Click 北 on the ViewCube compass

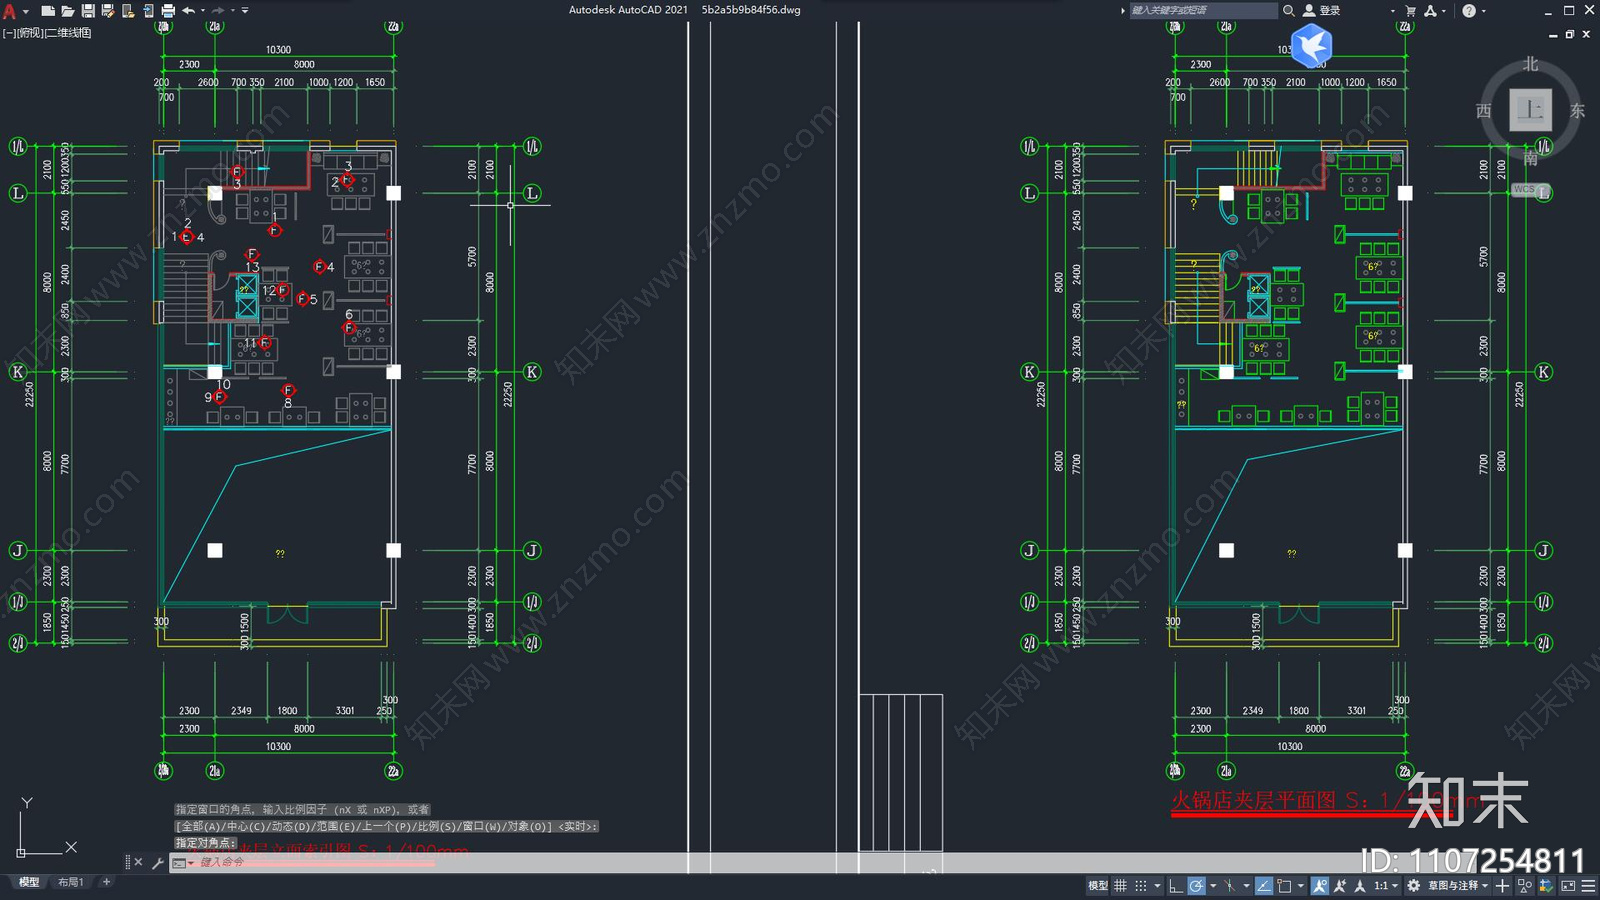pos(1531,64)
